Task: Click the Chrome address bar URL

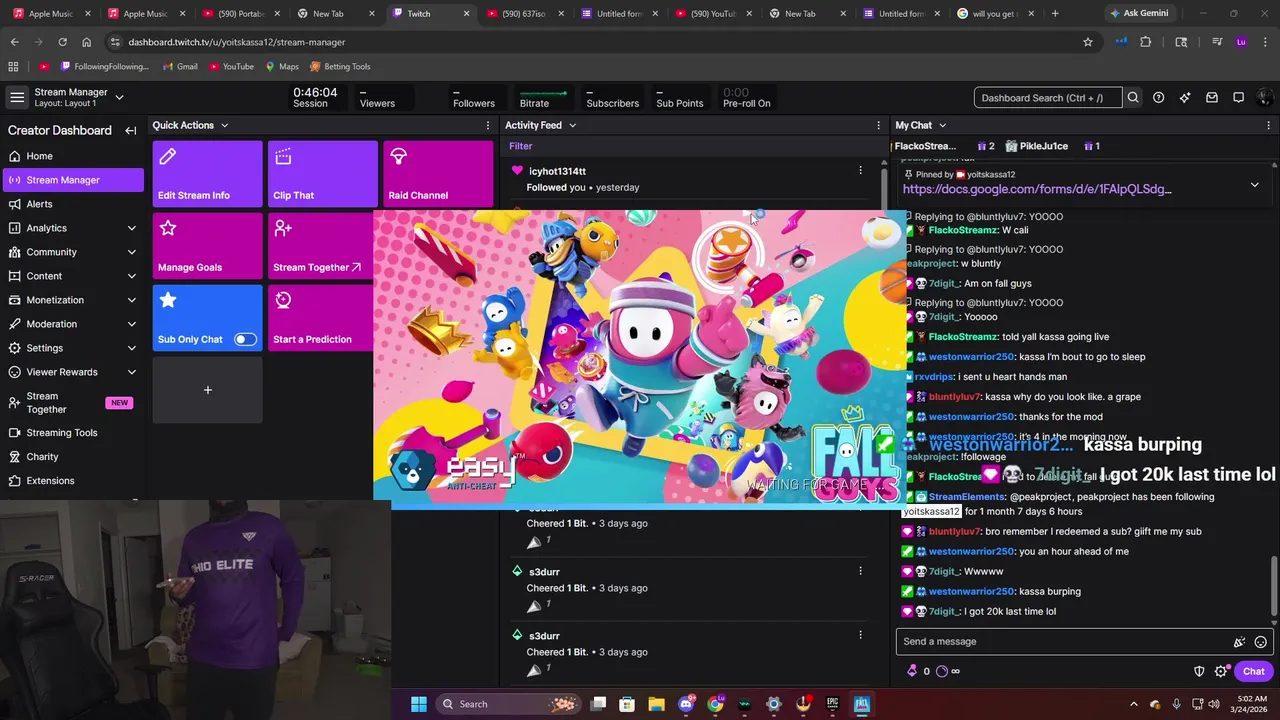Action: click(x=237, y=42)
